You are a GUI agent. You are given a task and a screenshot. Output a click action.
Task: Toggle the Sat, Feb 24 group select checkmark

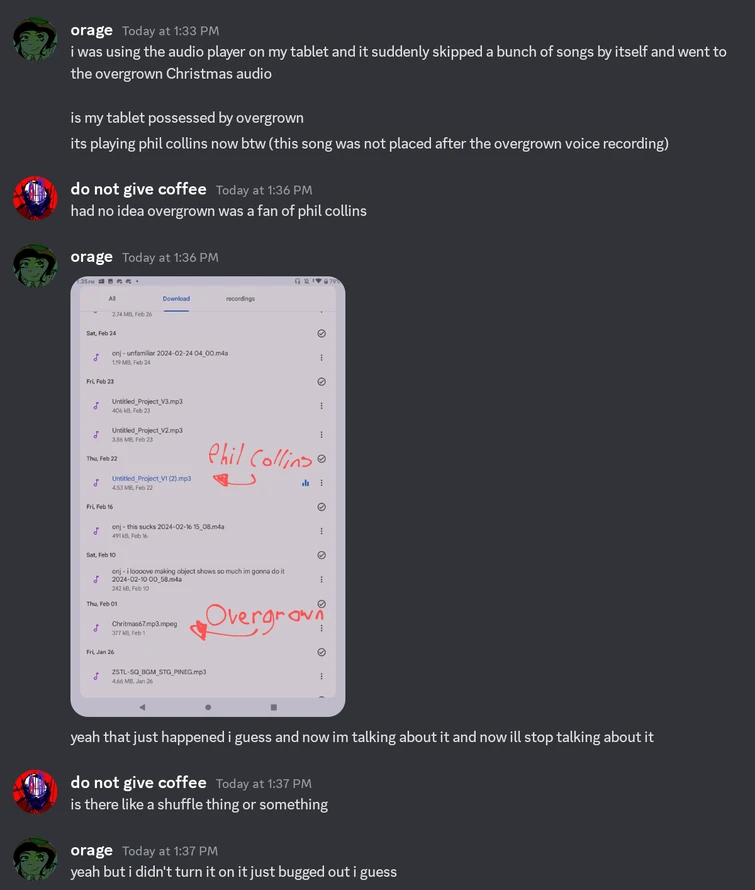click(x=321, y=334)
